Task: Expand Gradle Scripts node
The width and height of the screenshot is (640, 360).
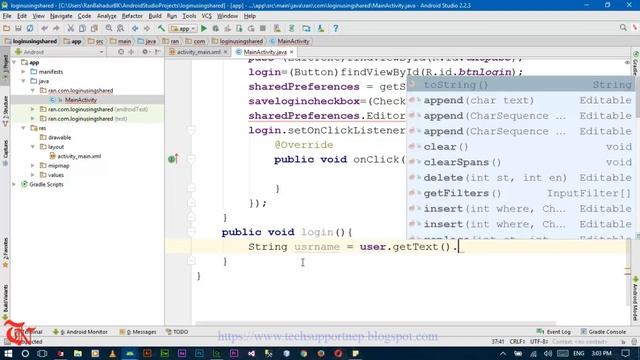Action: [x=15, y=184]
